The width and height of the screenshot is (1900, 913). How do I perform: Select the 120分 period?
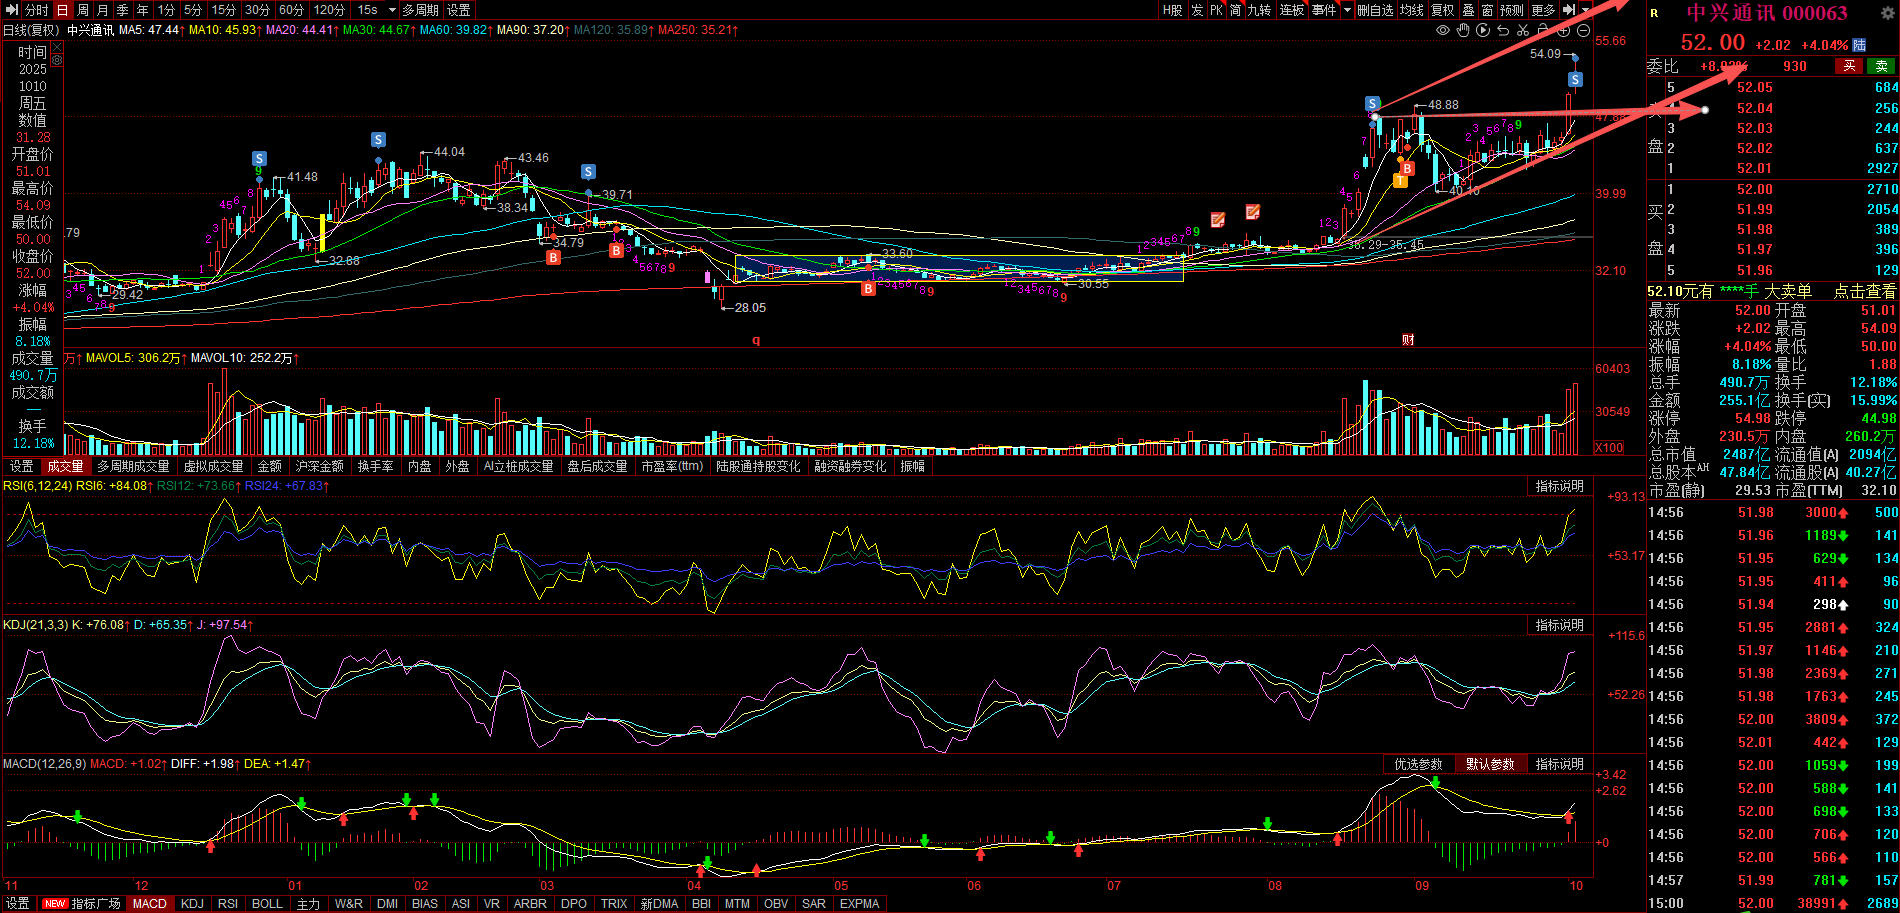pos(329,10)
